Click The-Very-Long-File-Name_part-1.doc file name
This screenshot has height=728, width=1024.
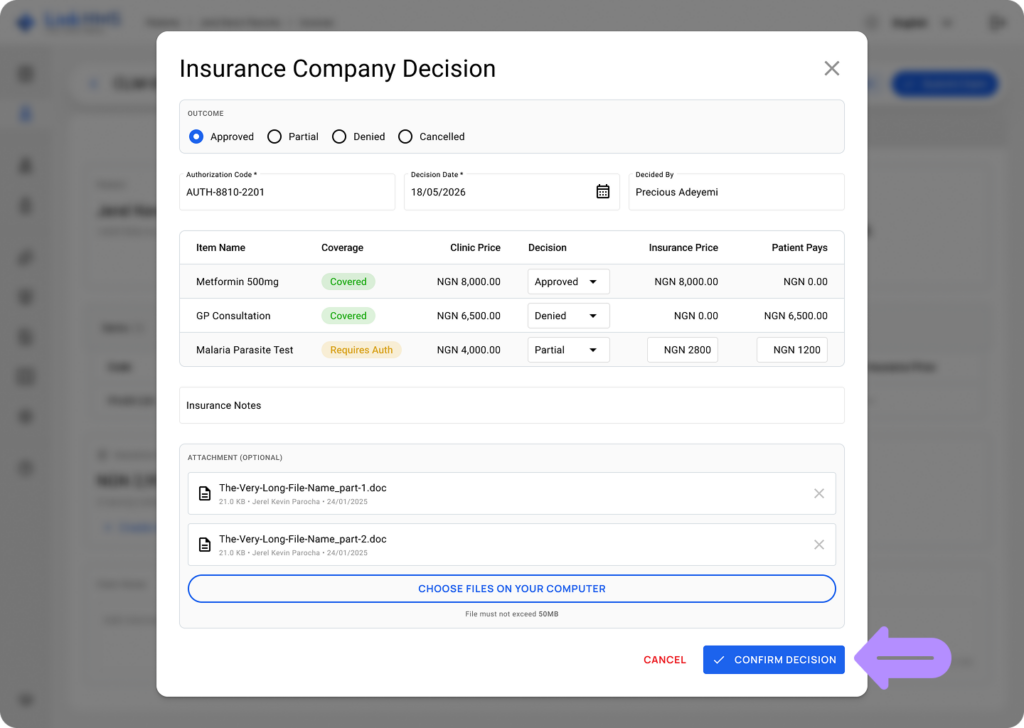[x=302, y=488]
